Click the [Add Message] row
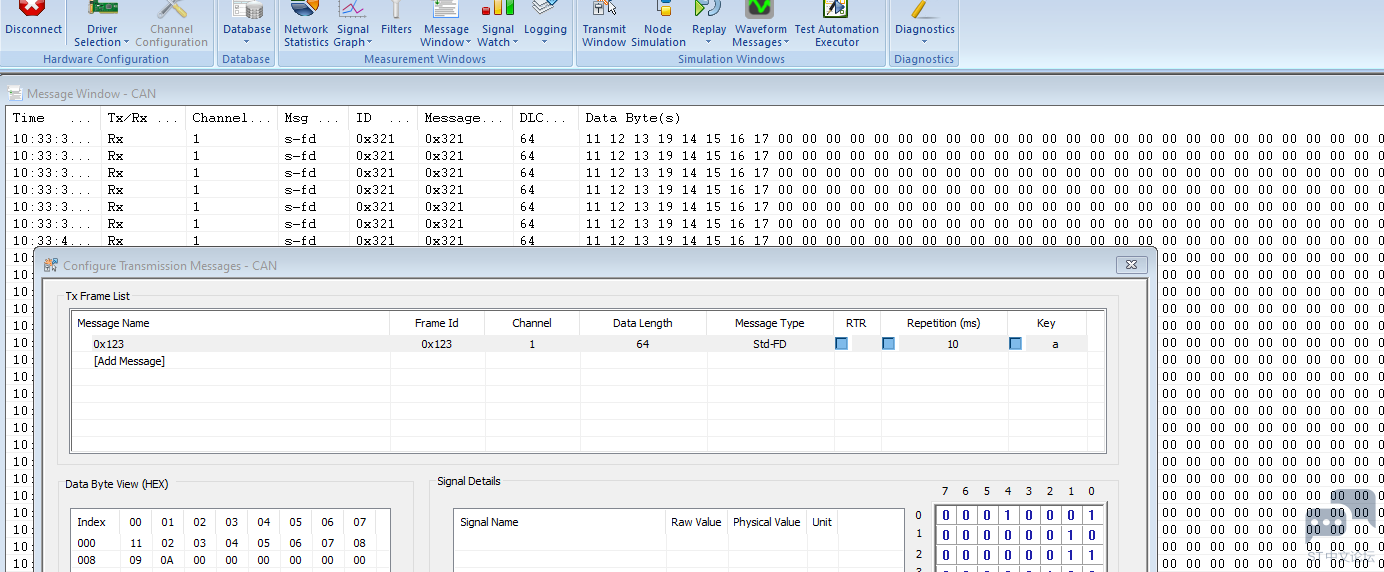This screenshot has height=572, width=1384. (x=129, y=361)
